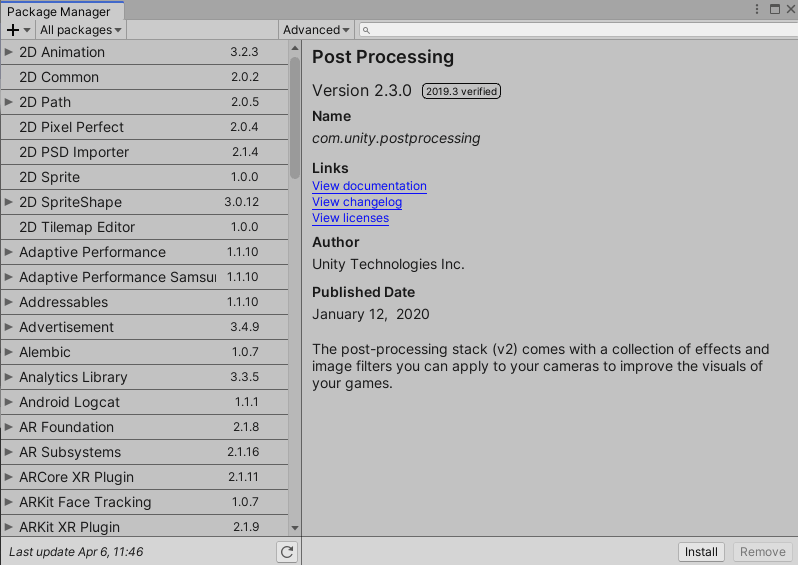
Task: Expand the ARKit Face Tracking arrow
Action: (x=8, y=502)
